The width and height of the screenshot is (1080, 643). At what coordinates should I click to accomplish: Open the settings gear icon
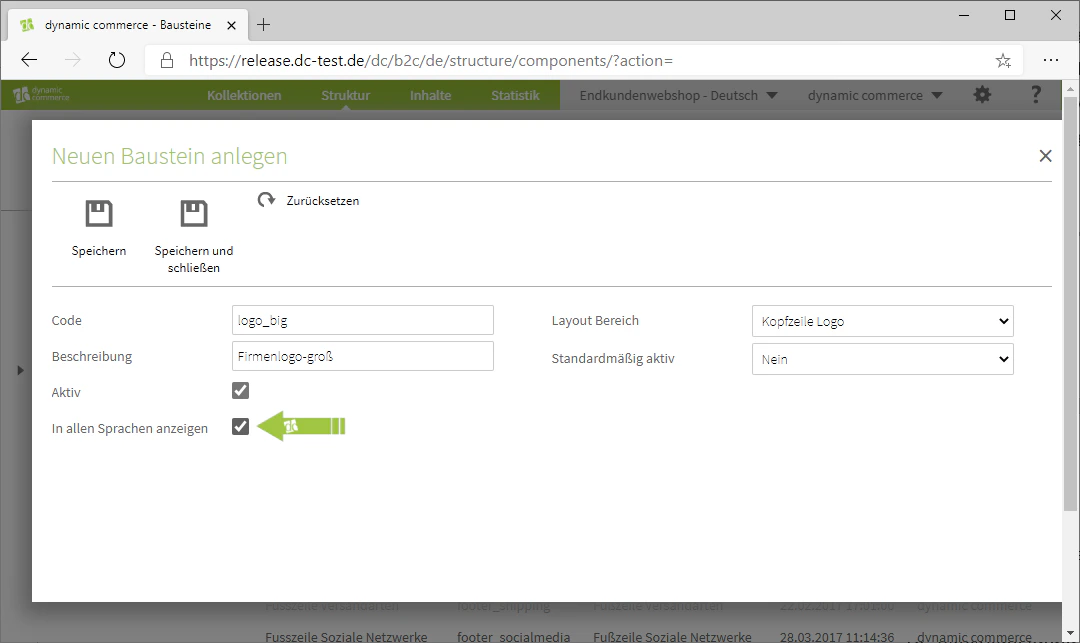click(x=982, y=95)
